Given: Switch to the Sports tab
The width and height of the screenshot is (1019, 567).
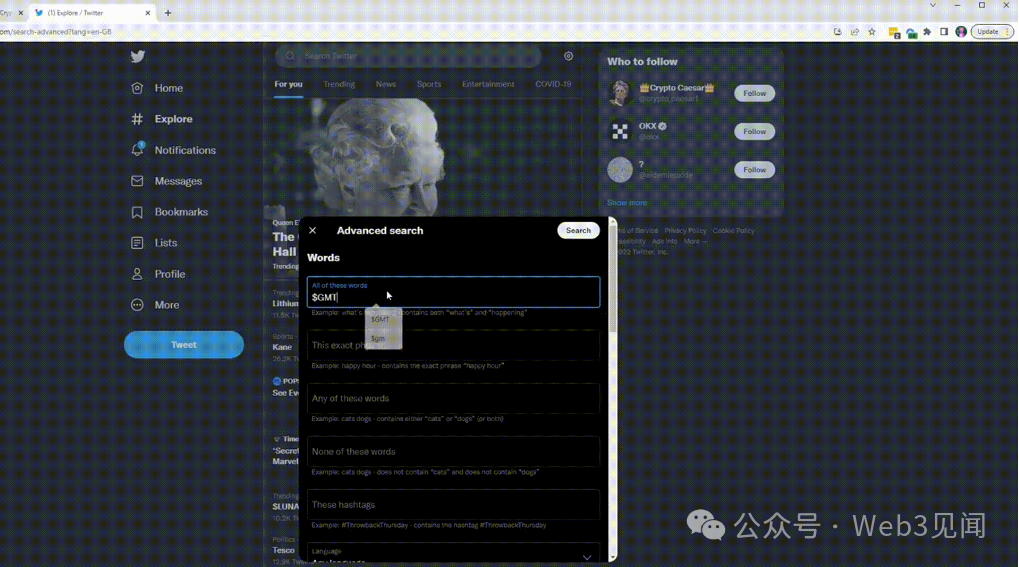Looking at the screenshot, I should [429, 84].
